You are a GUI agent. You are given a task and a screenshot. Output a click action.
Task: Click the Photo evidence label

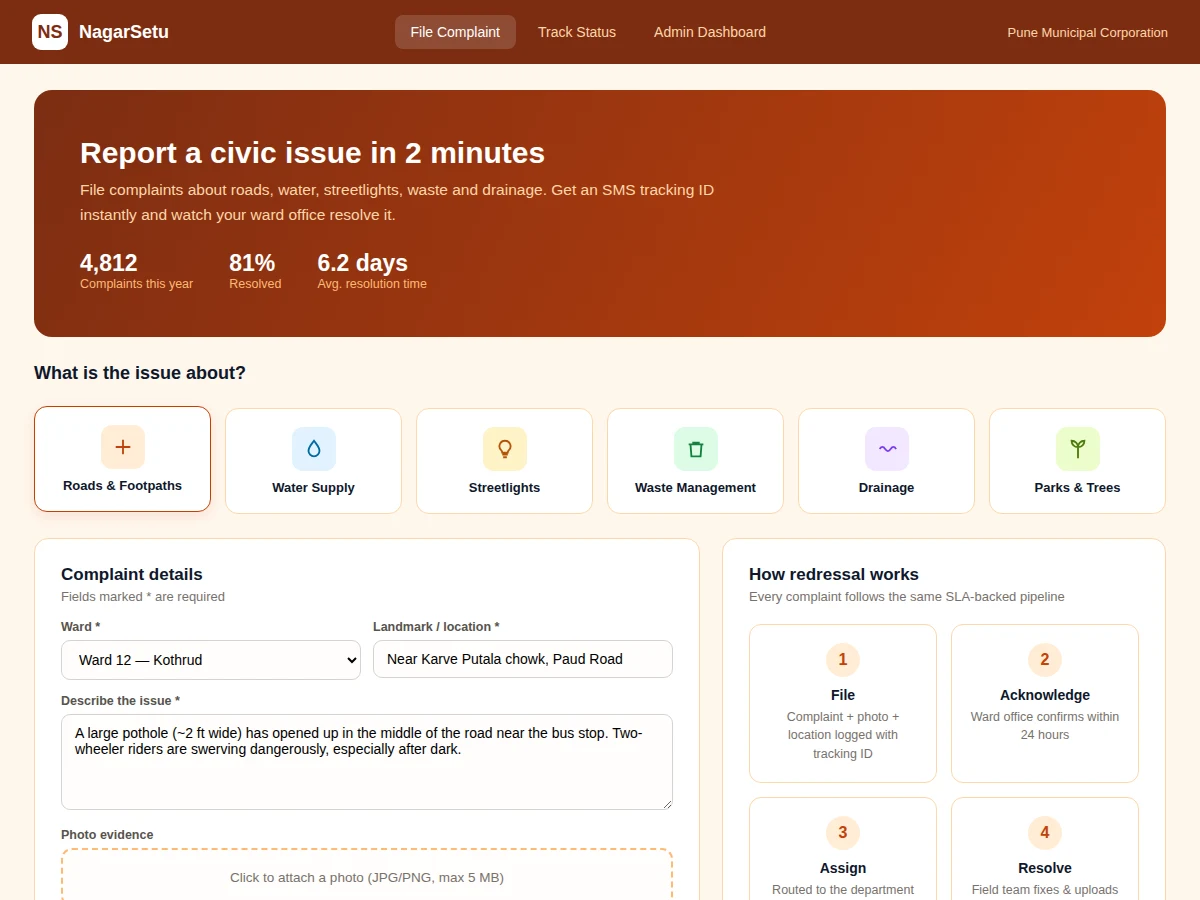pyautogui.click(x=107, y=835)
